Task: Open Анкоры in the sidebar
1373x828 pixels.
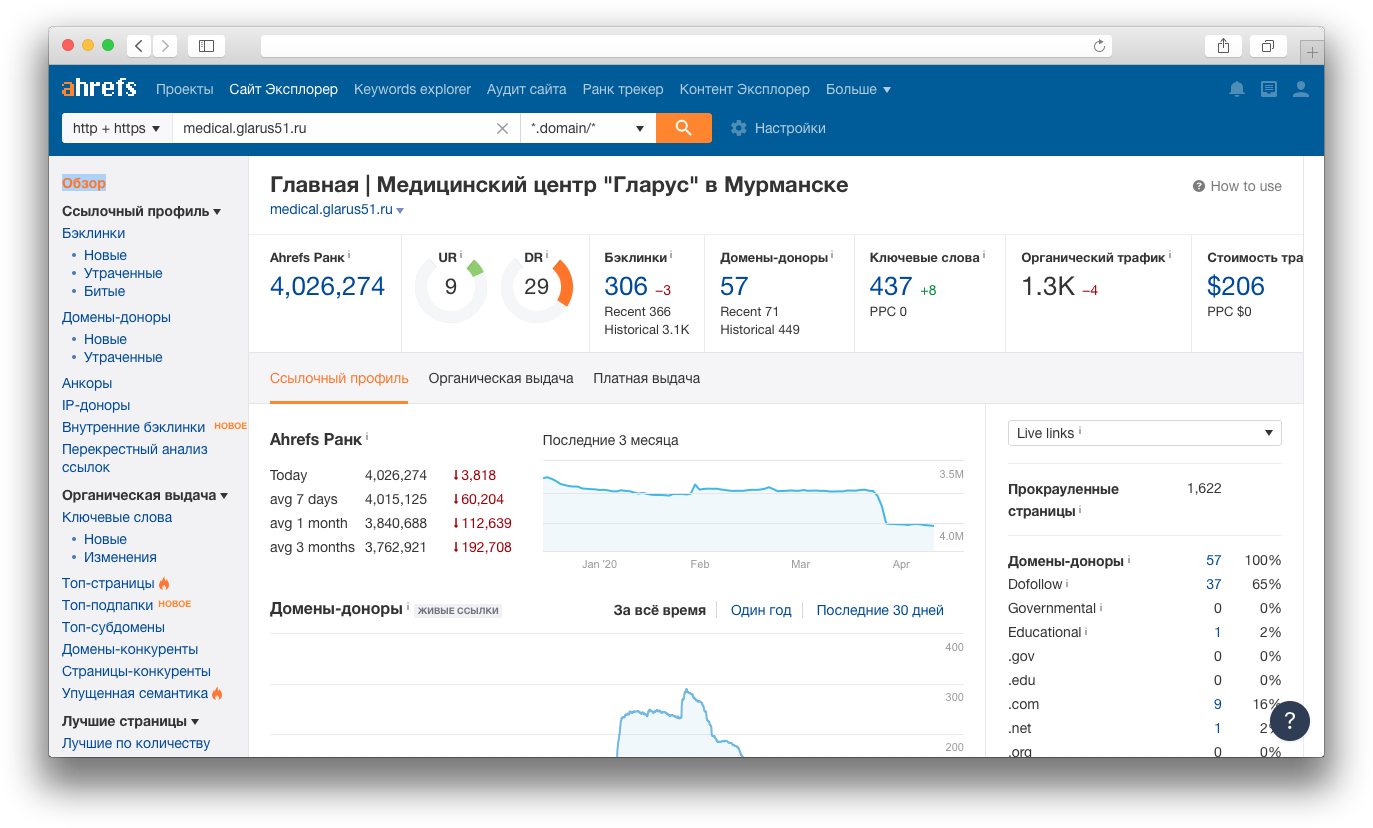Action: [87, 383]
